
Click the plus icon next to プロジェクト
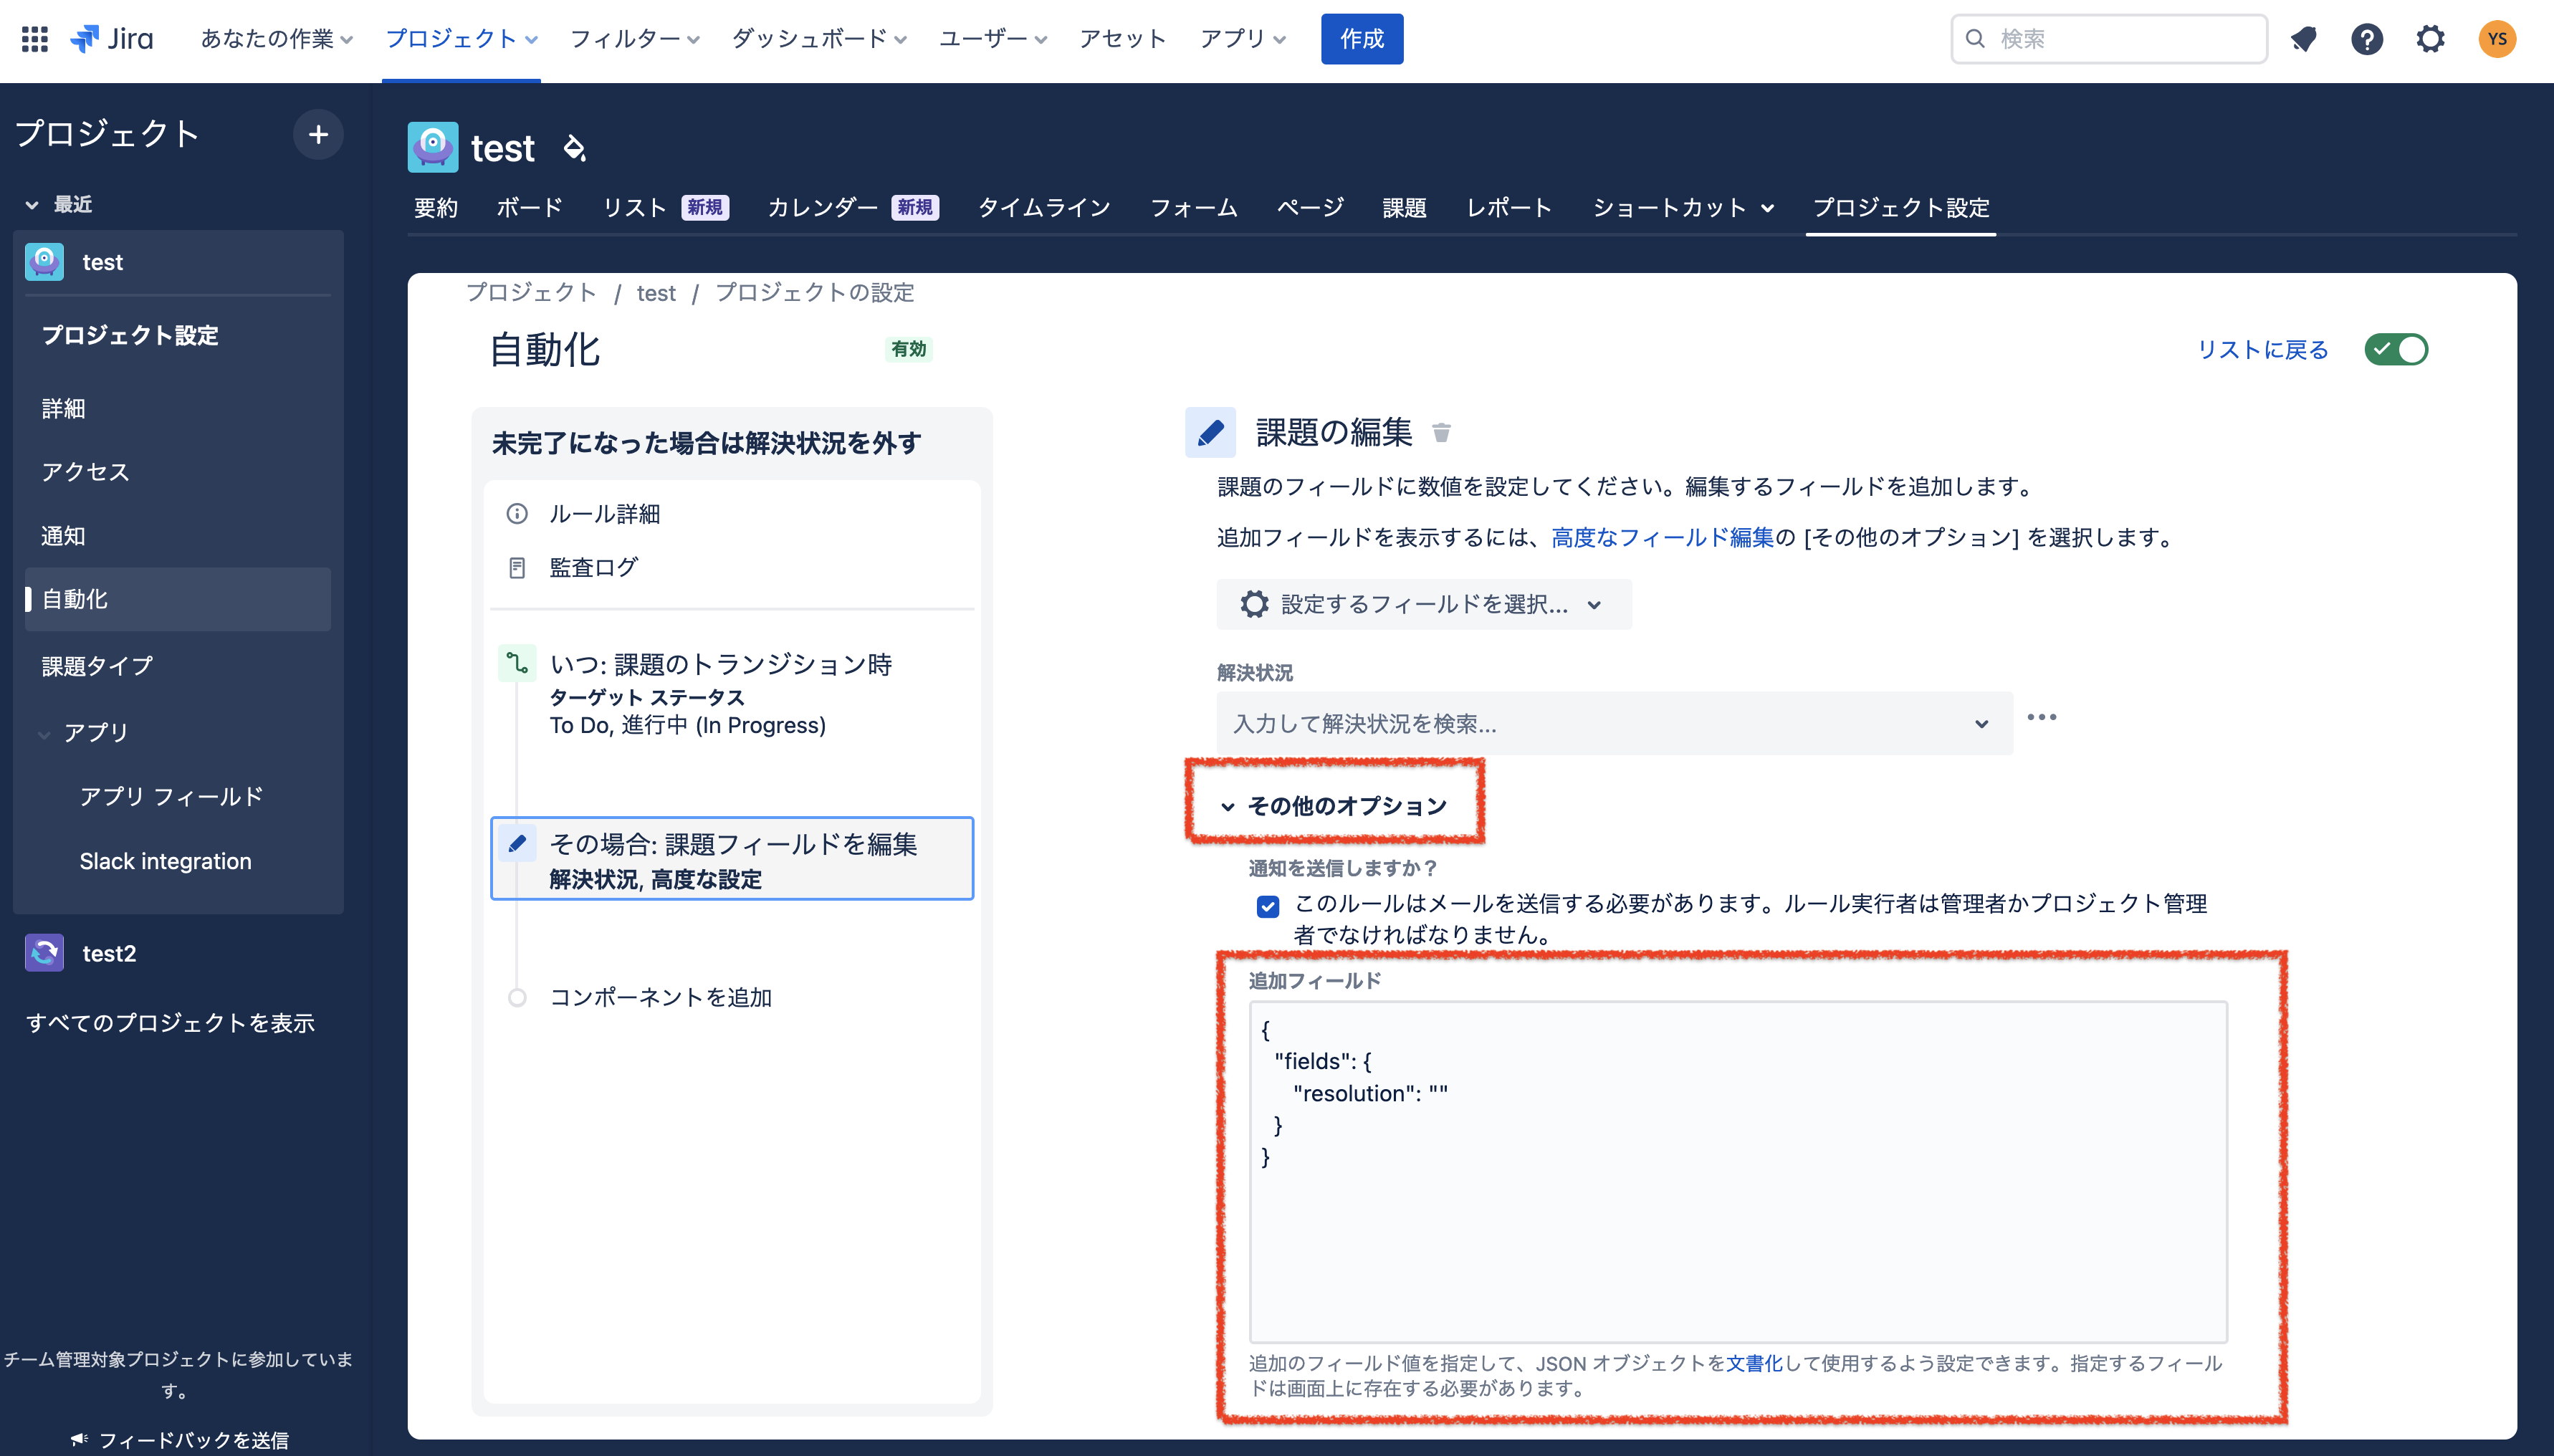(318, 134)
